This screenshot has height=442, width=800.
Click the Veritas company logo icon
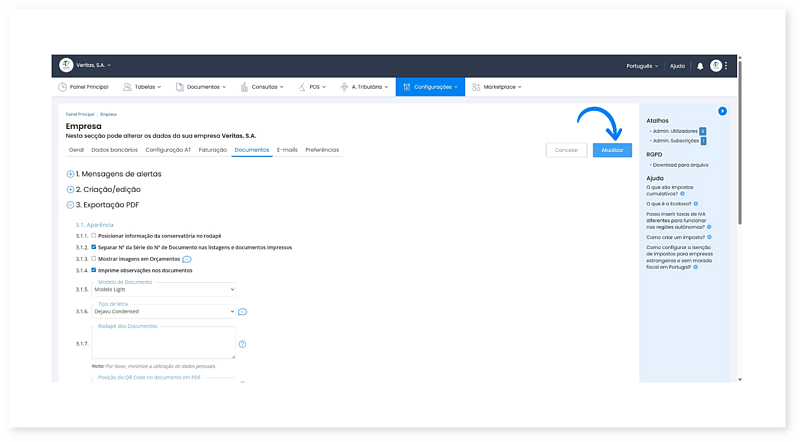(x=66, y=65)
